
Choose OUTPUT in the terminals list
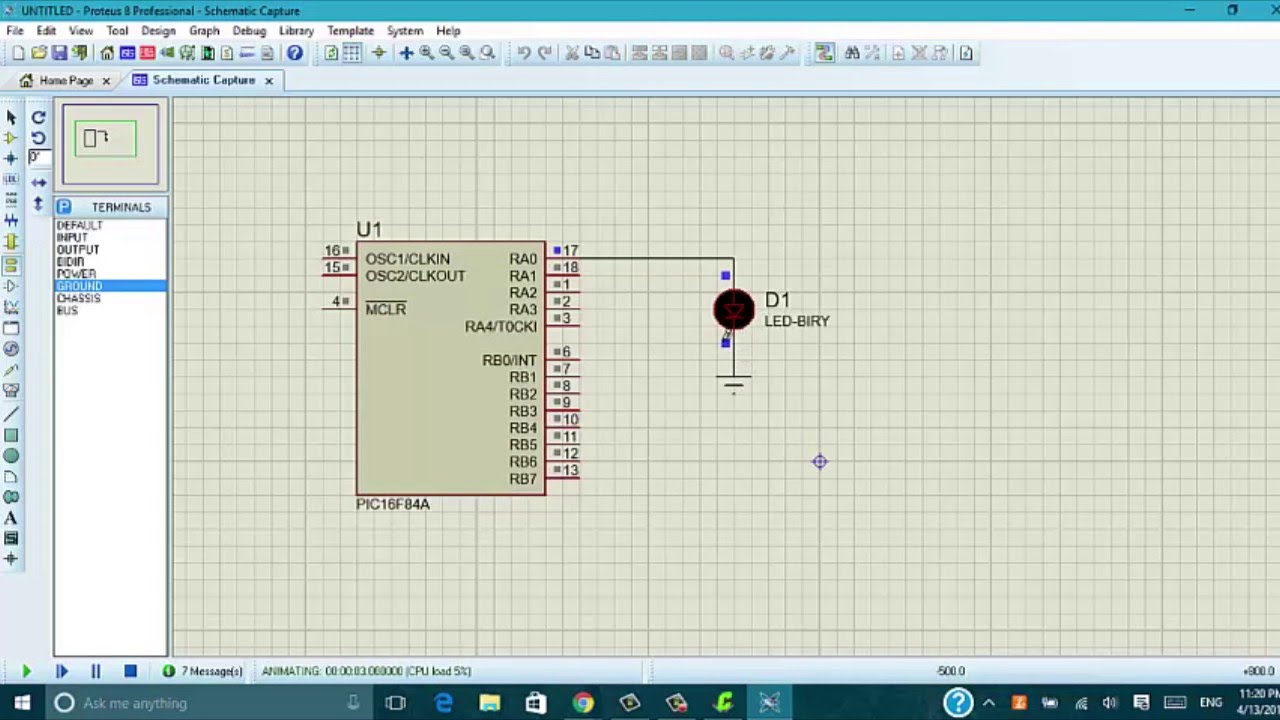pos(78,250)
